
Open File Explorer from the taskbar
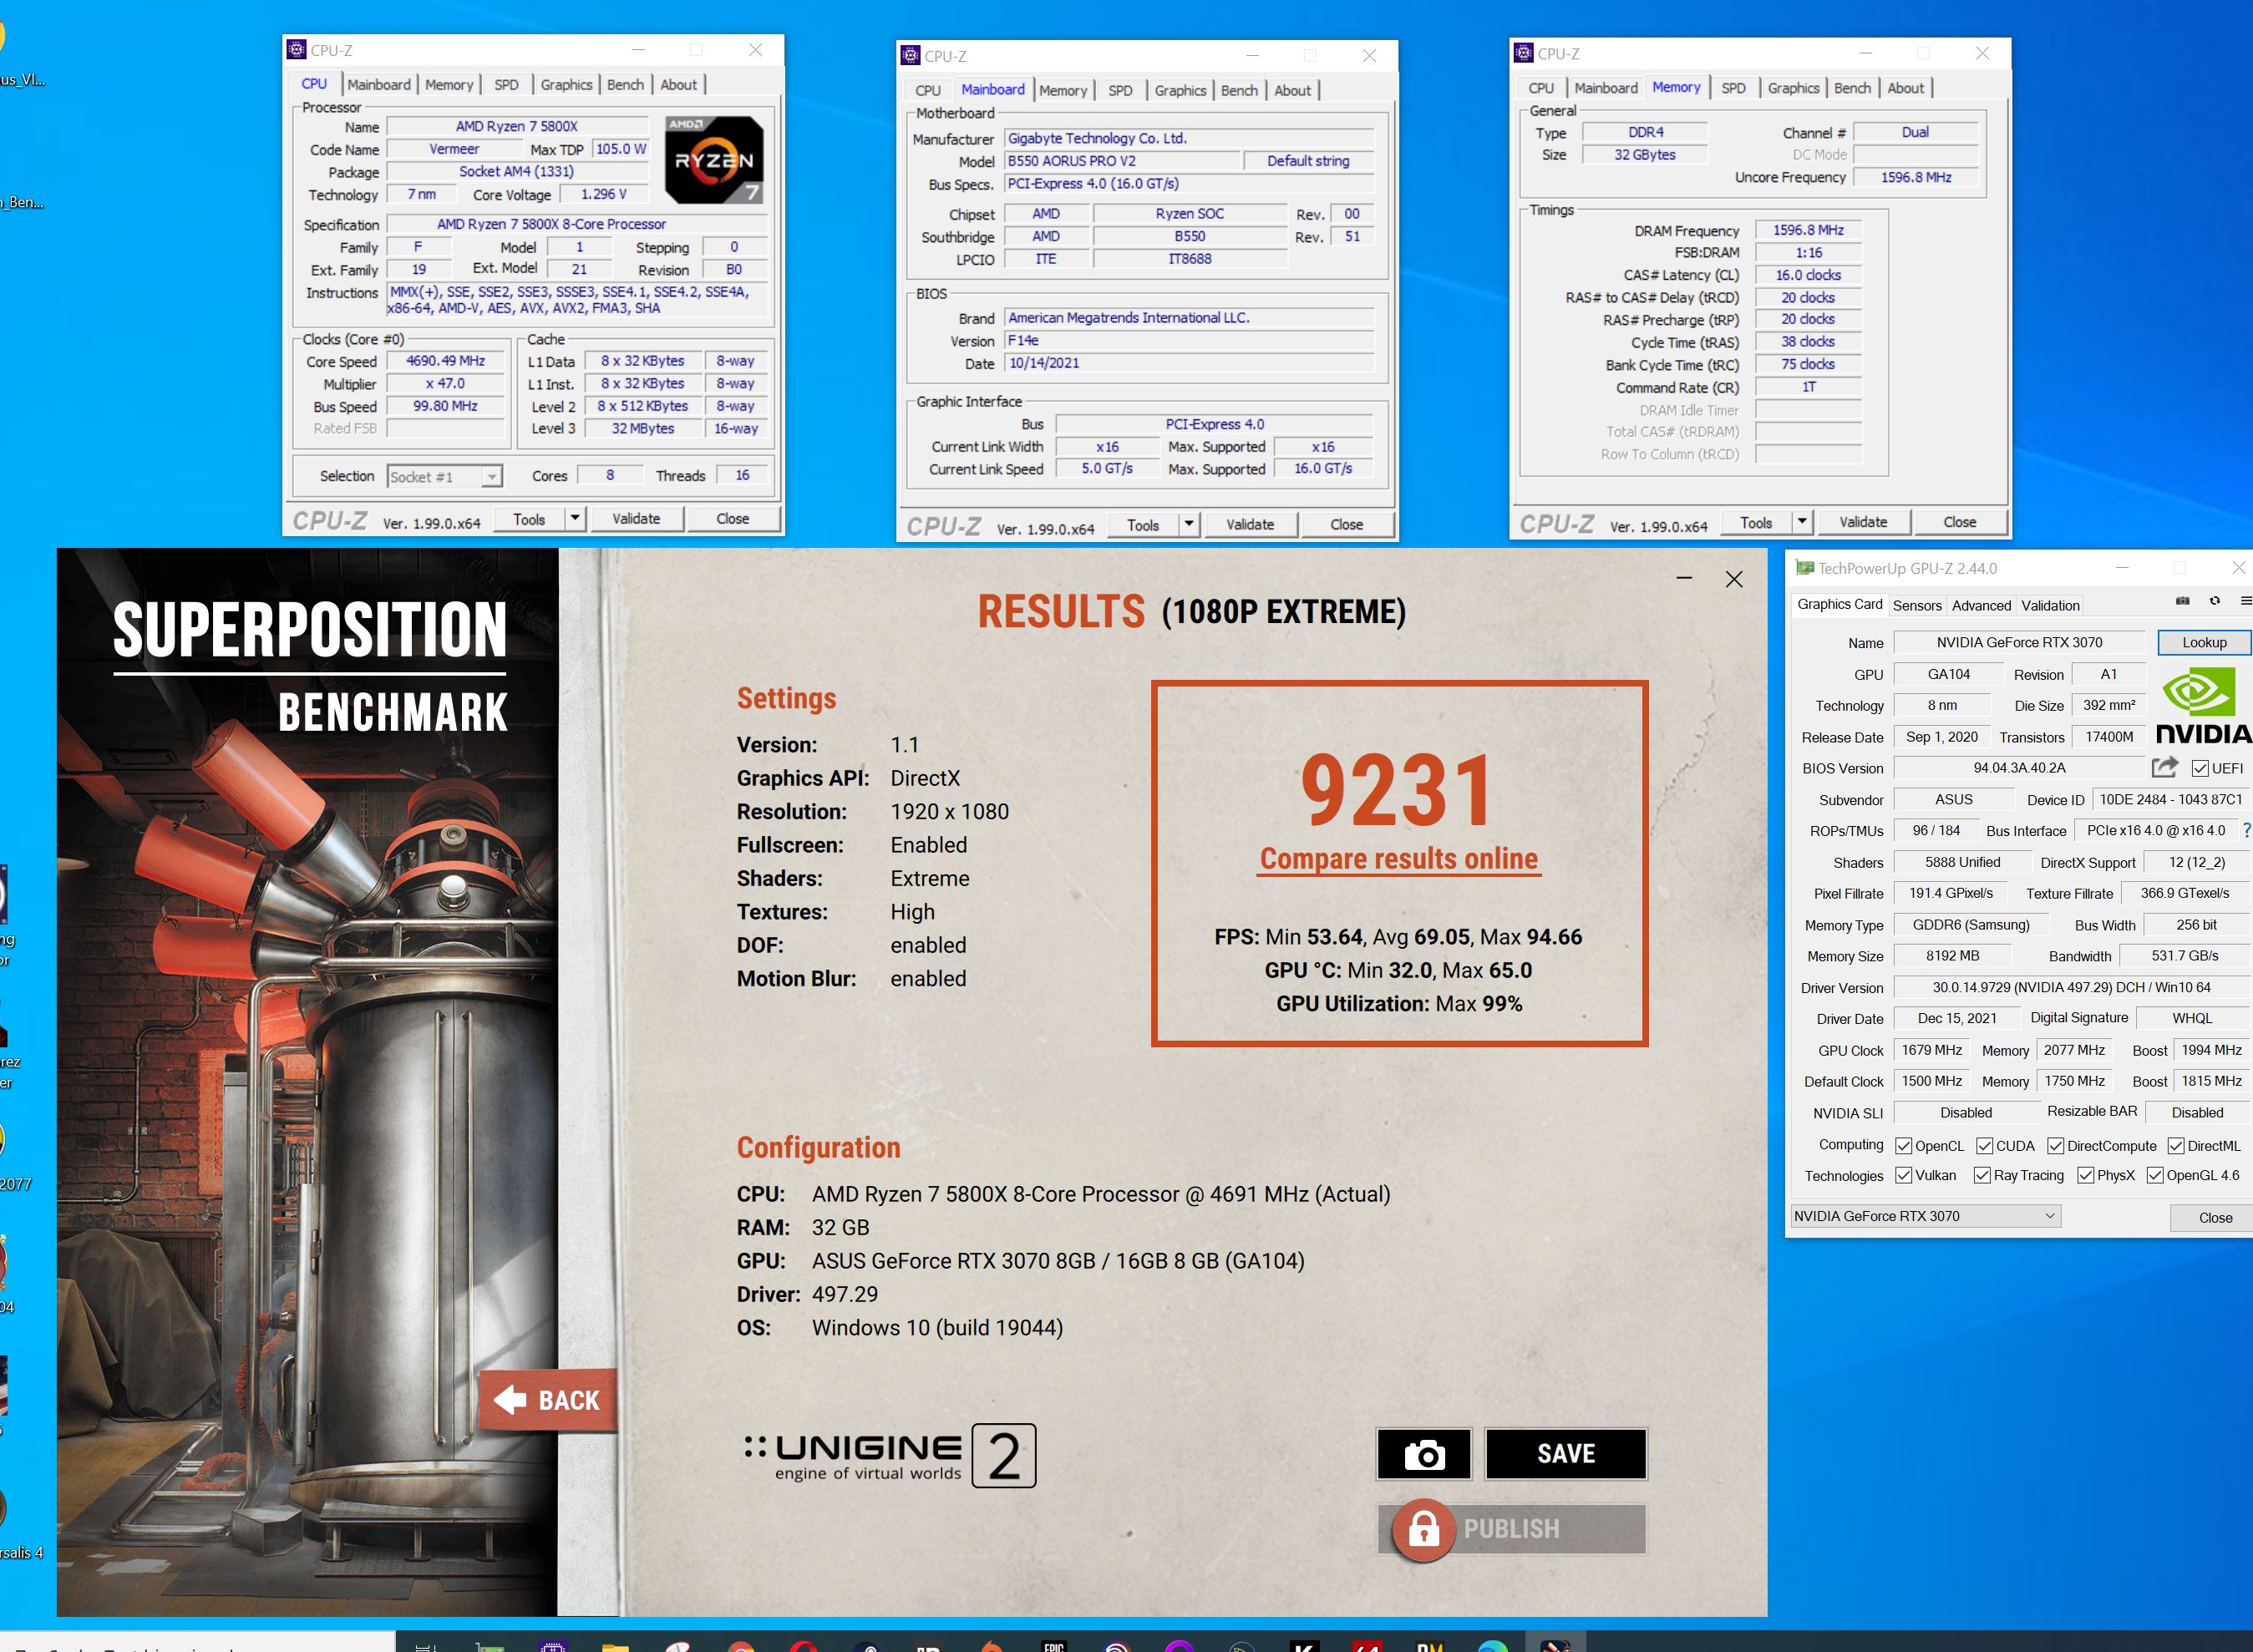(615, 1646)
